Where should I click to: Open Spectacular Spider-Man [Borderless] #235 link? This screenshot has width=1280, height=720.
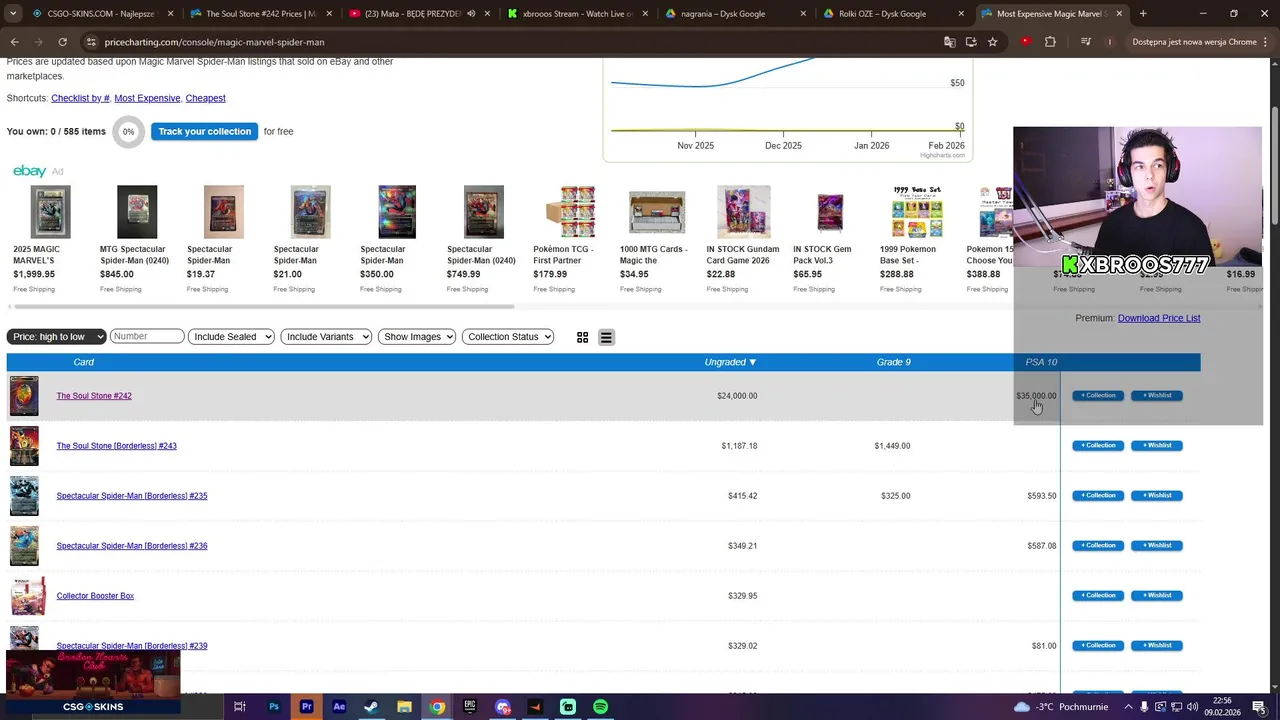(132, 496)
